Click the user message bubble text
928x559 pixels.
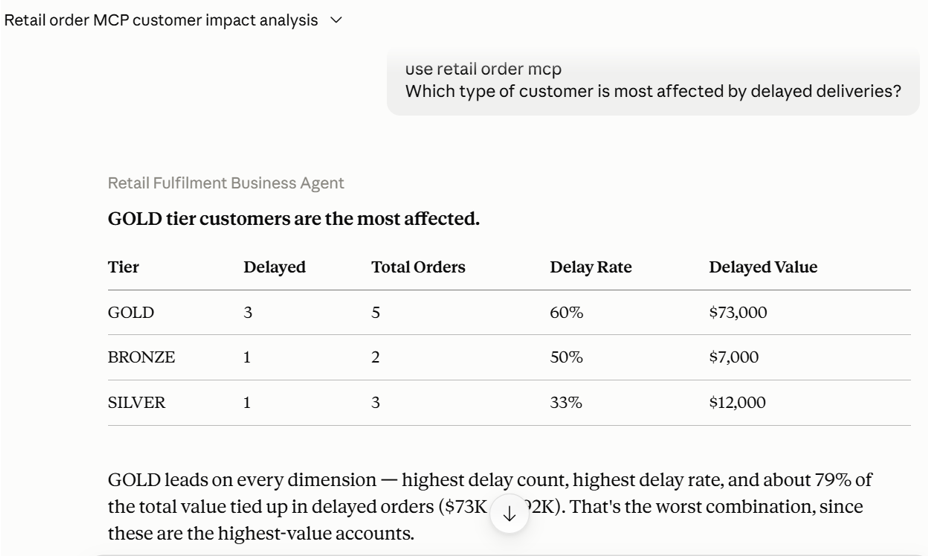[x=653, y=80]
